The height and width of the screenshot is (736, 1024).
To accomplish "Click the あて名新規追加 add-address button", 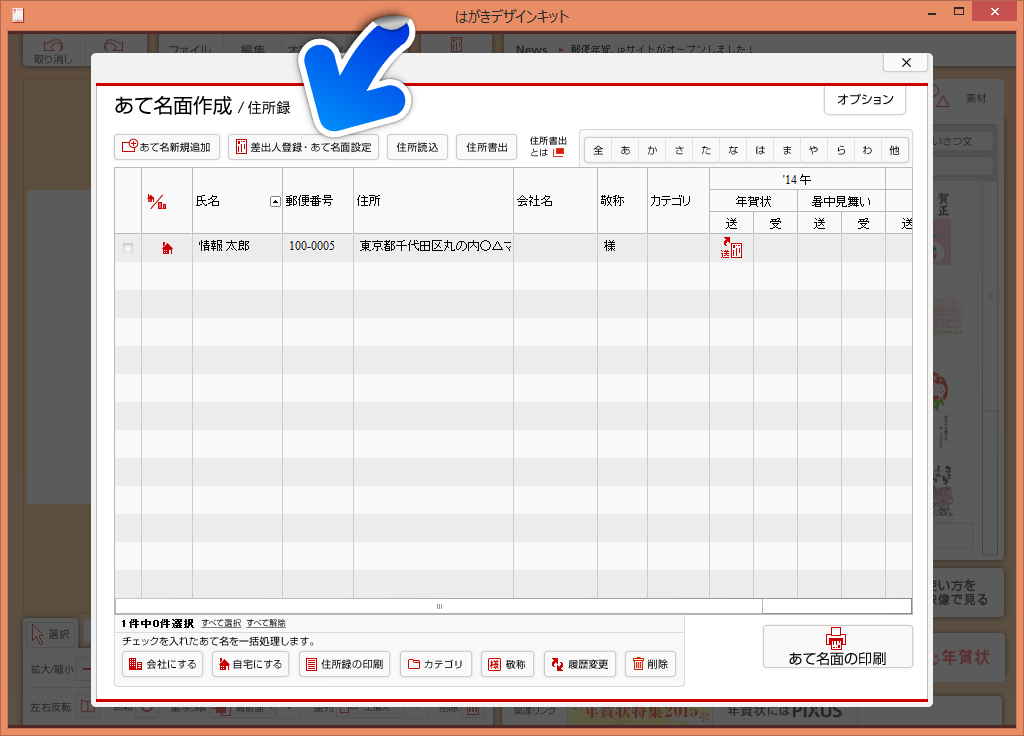I will [x=167, y=147].
